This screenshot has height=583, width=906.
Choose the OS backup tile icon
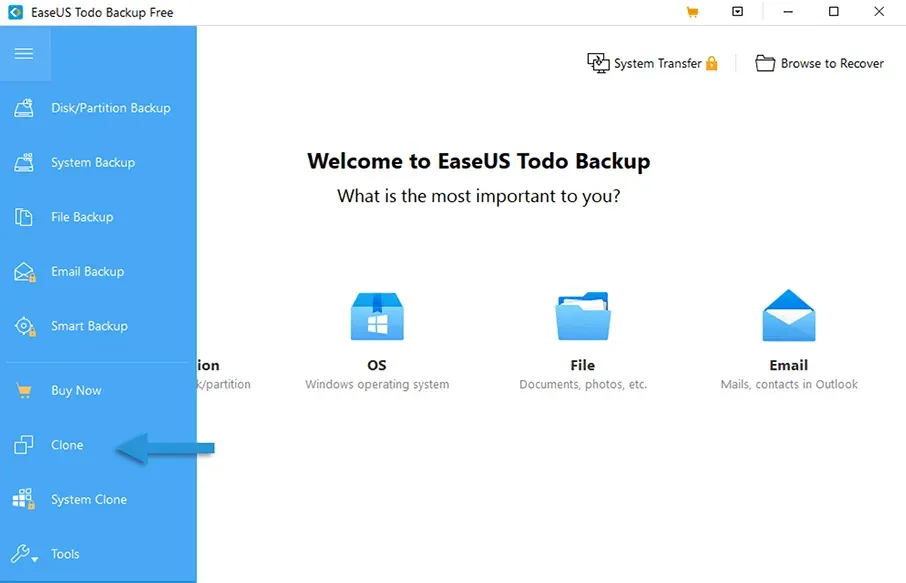pyautogui.click(x=377, y=317)
